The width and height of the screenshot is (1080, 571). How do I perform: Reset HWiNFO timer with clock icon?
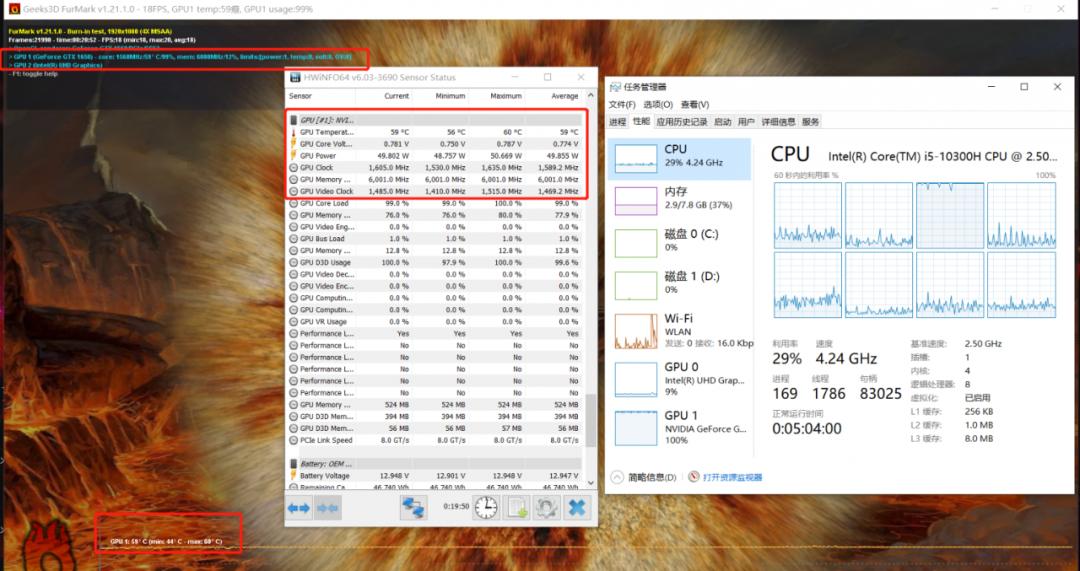pyautogui.click(x=486, y=508)
